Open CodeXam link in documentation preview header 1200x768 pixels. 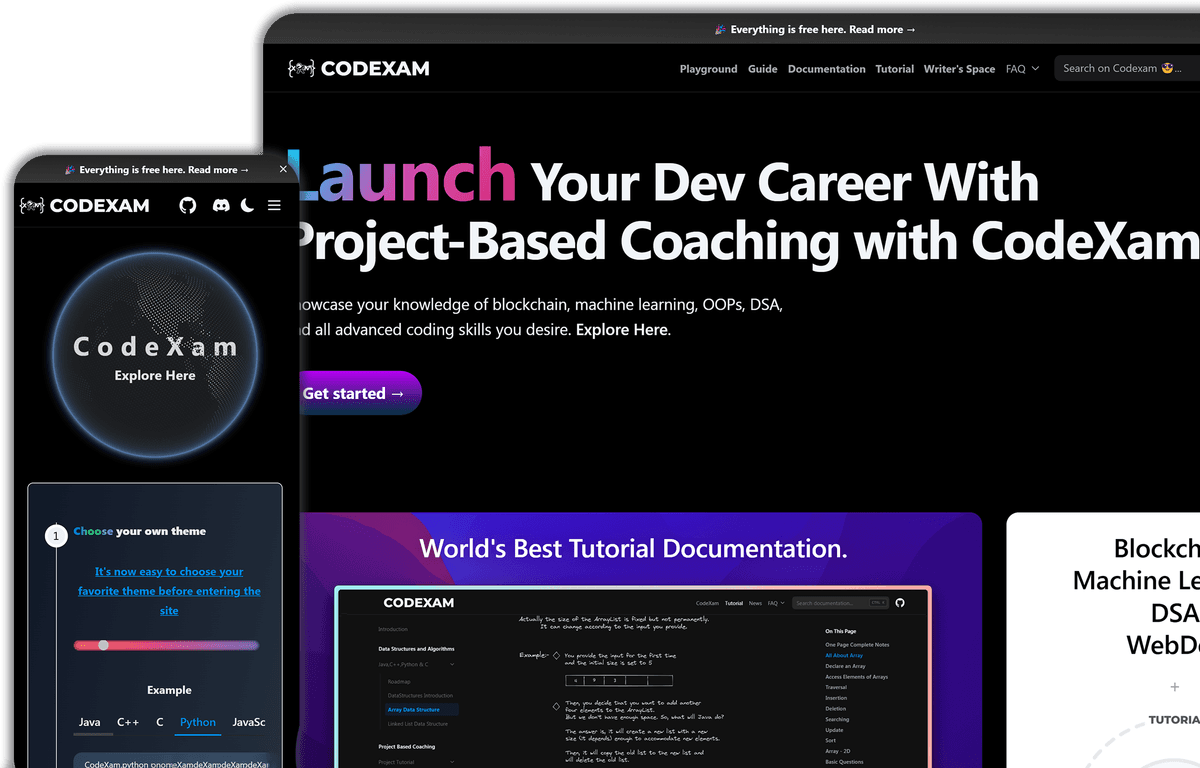(707, 603)
